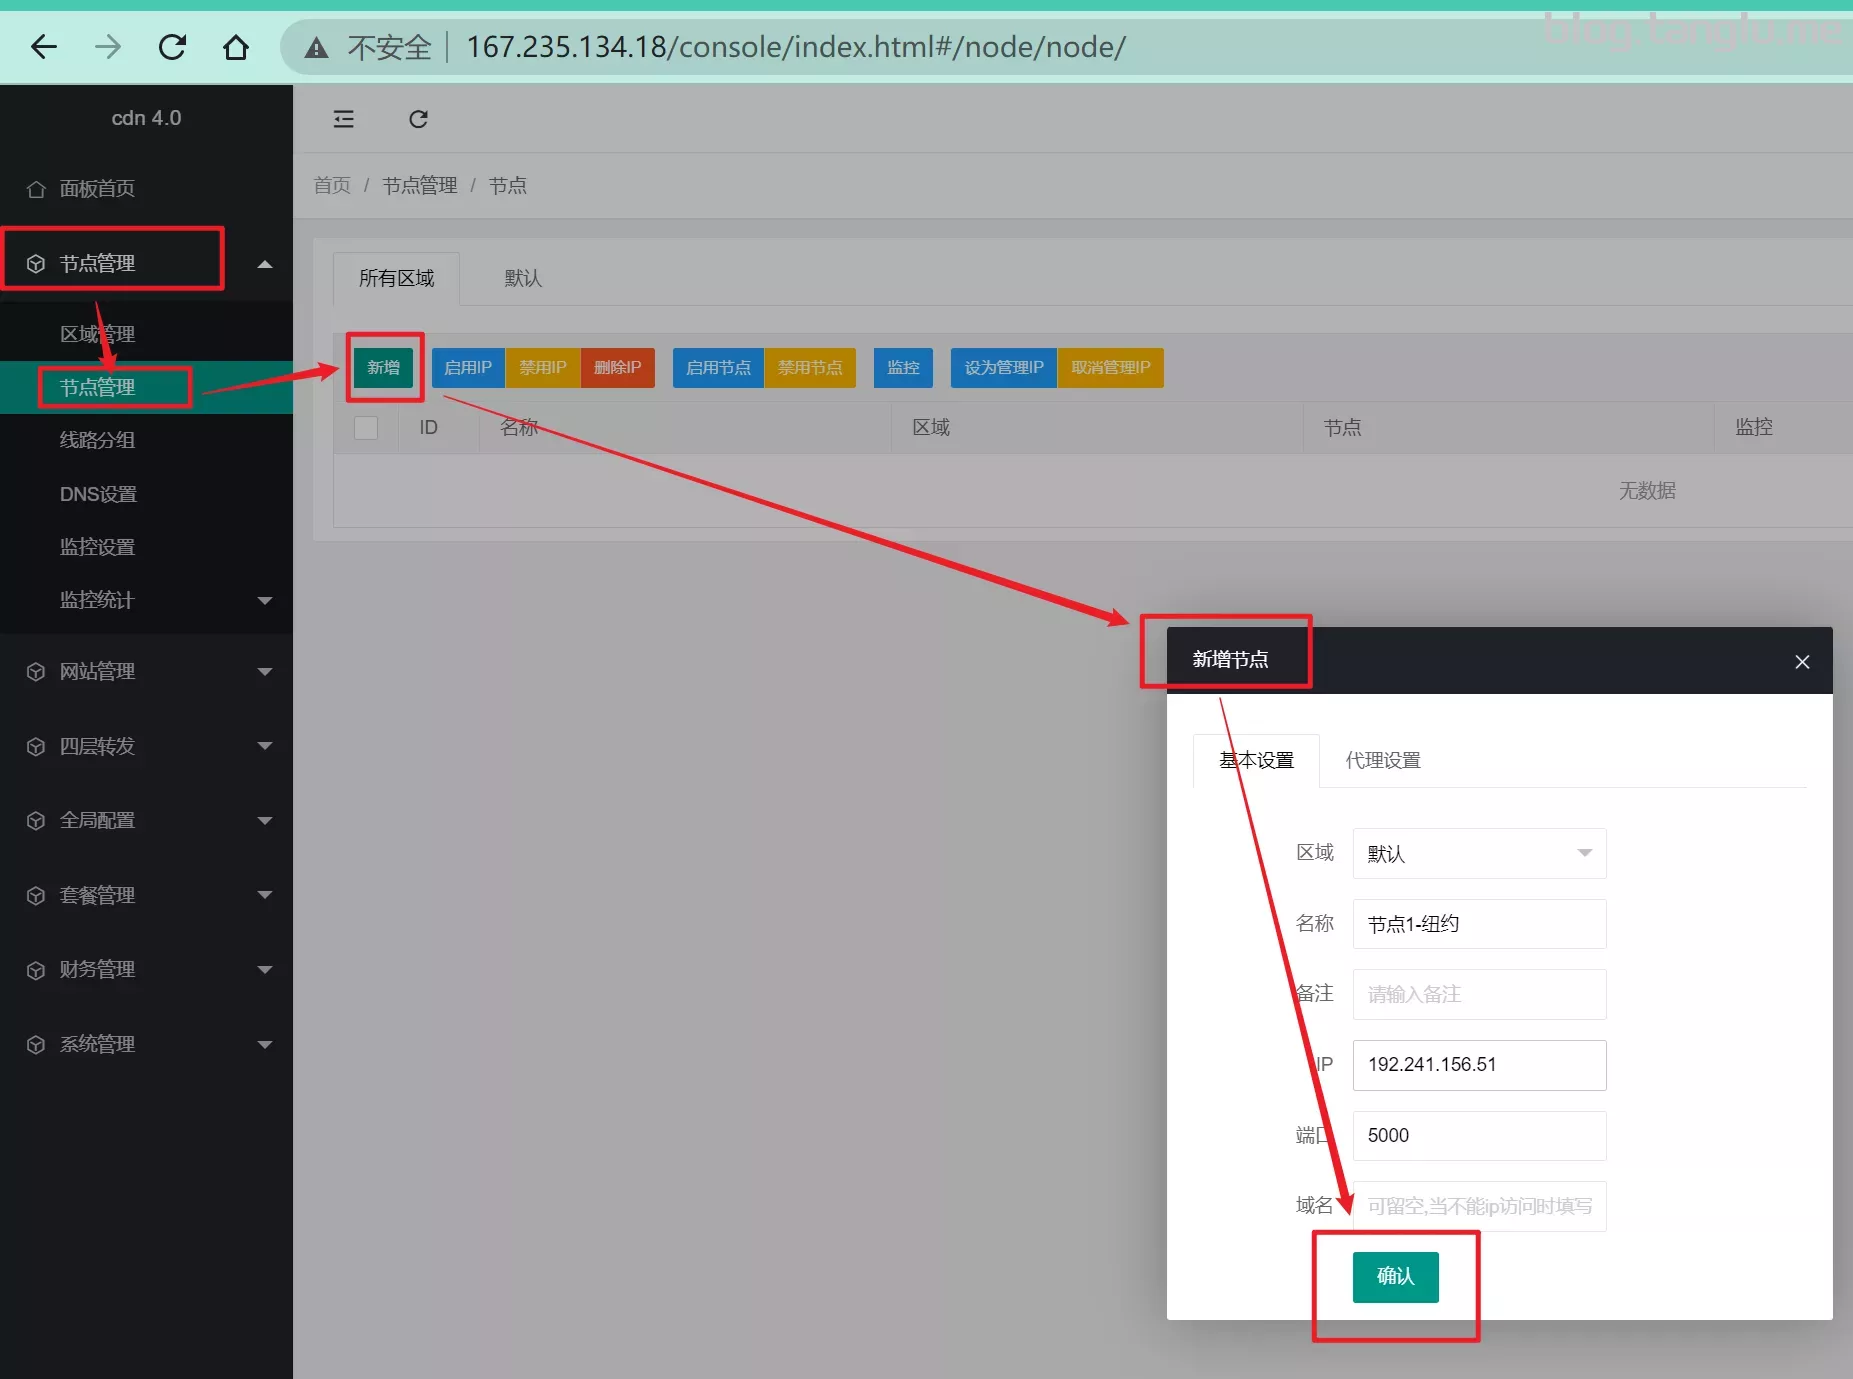The width and height of the screenshot is (1853, 1379).
Task: Click the browser reload icon
Action: [x=172, y=47]
